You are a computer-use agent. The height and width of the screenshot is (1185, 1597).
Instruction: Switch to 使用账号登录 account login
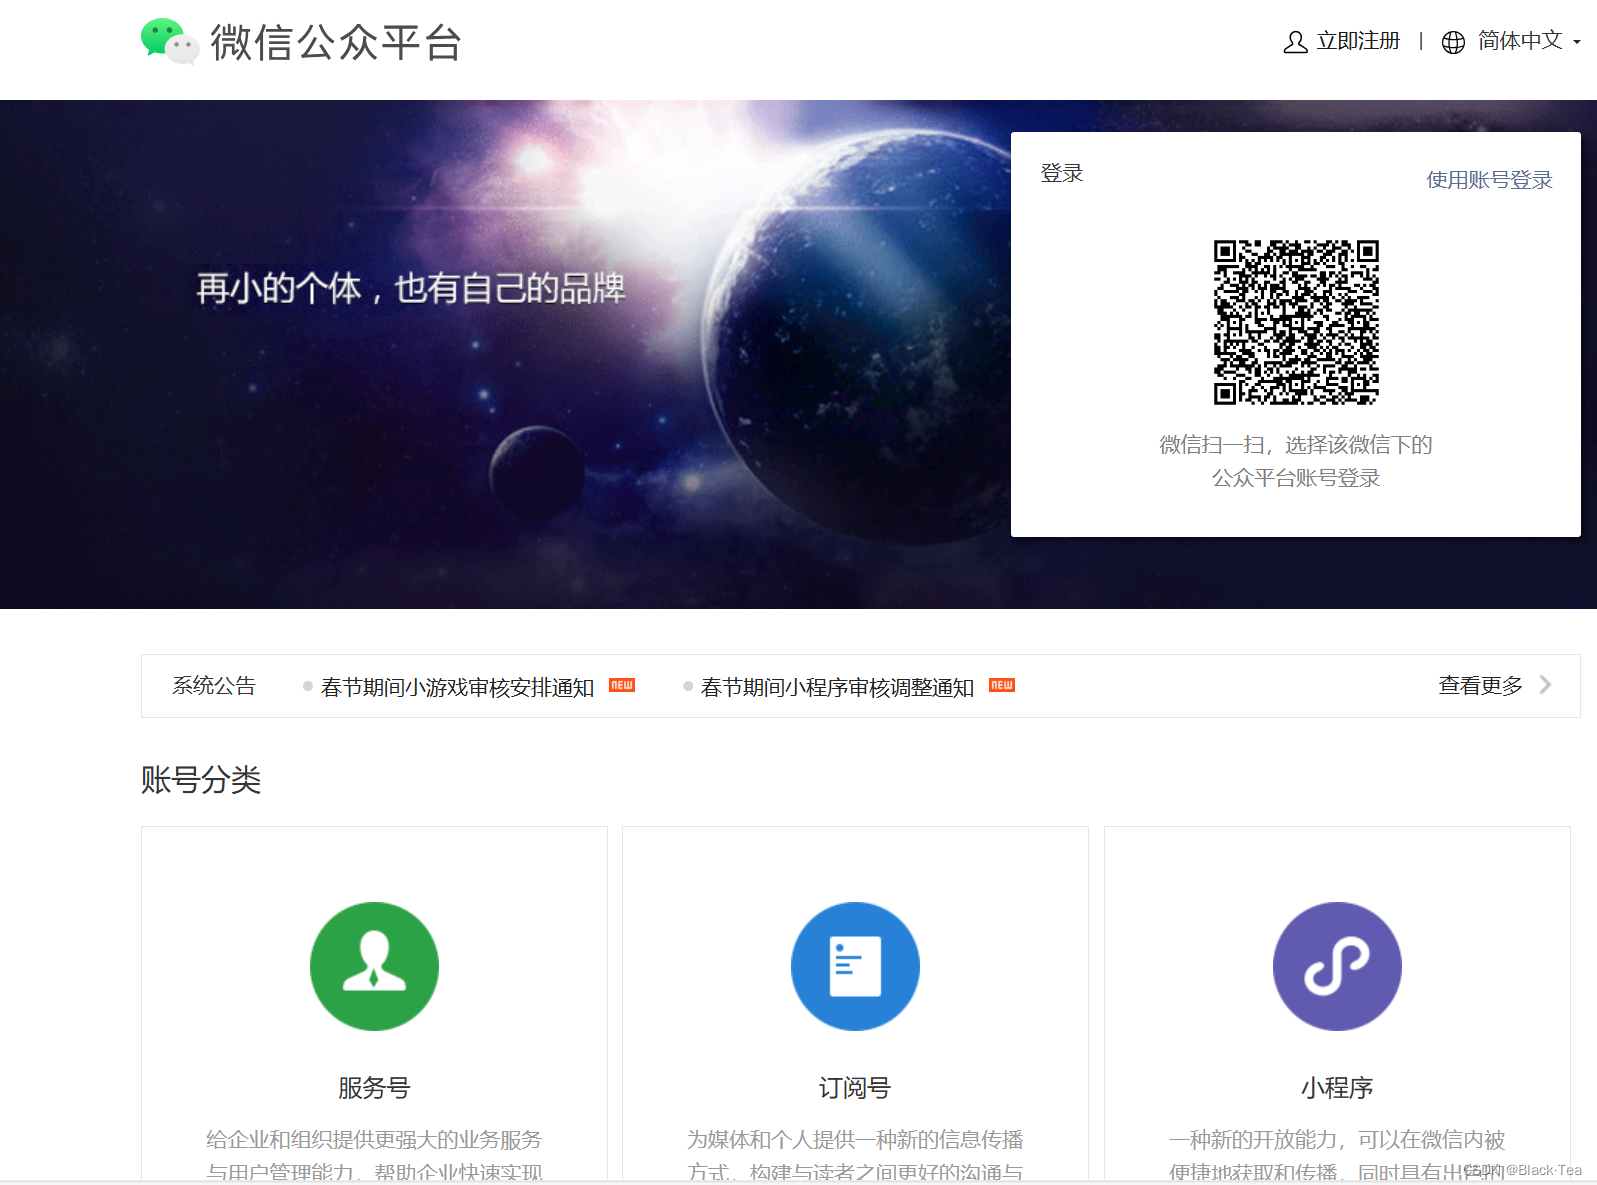coord(1489,180)
